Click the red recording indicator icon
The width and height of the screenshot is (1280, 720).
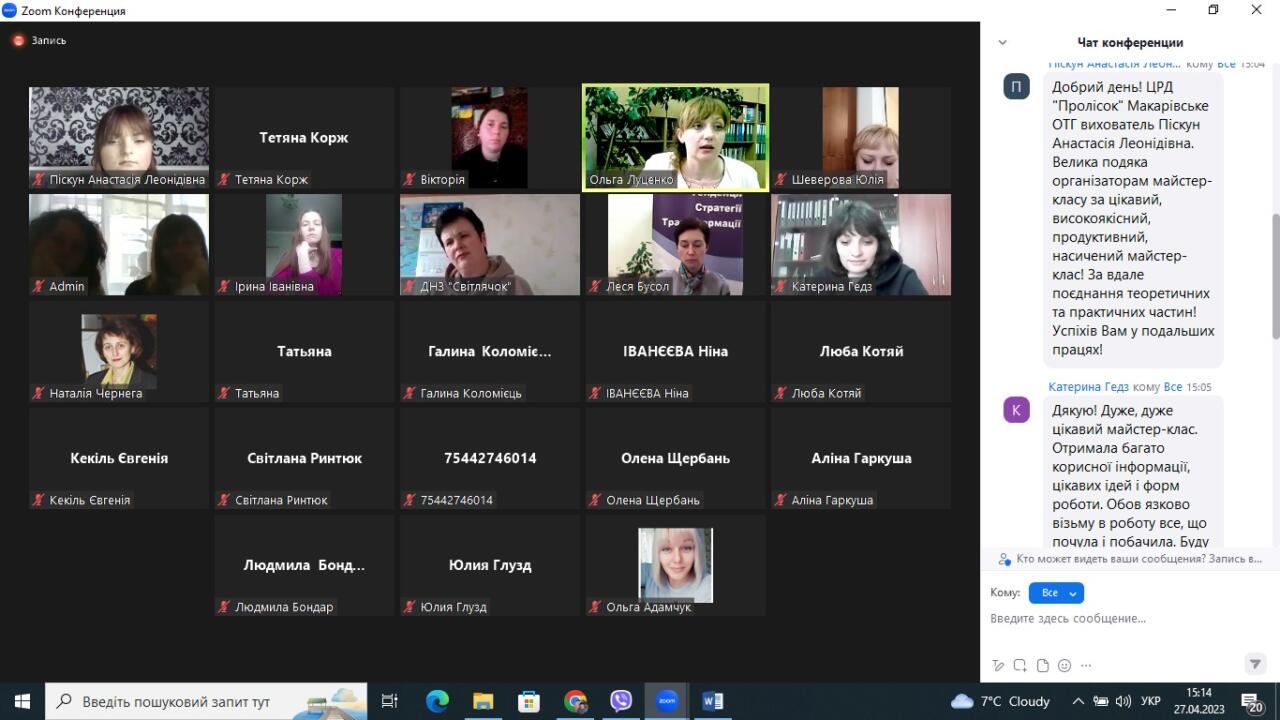[18, 41]
